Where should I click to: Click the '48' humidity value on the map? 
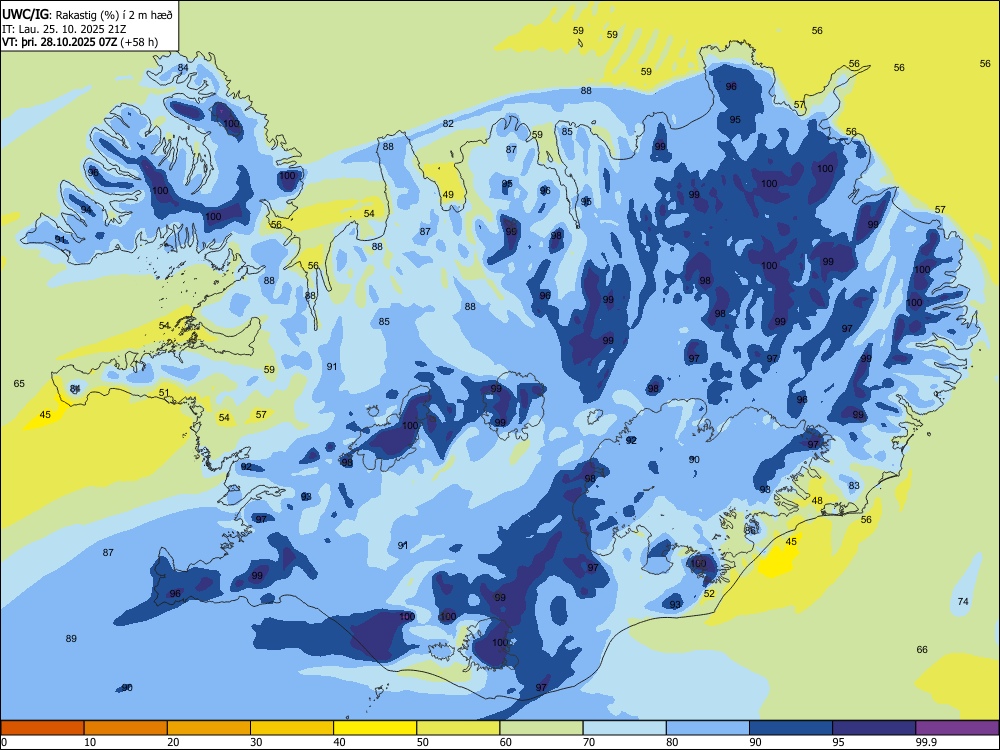(x=817, y=501)
